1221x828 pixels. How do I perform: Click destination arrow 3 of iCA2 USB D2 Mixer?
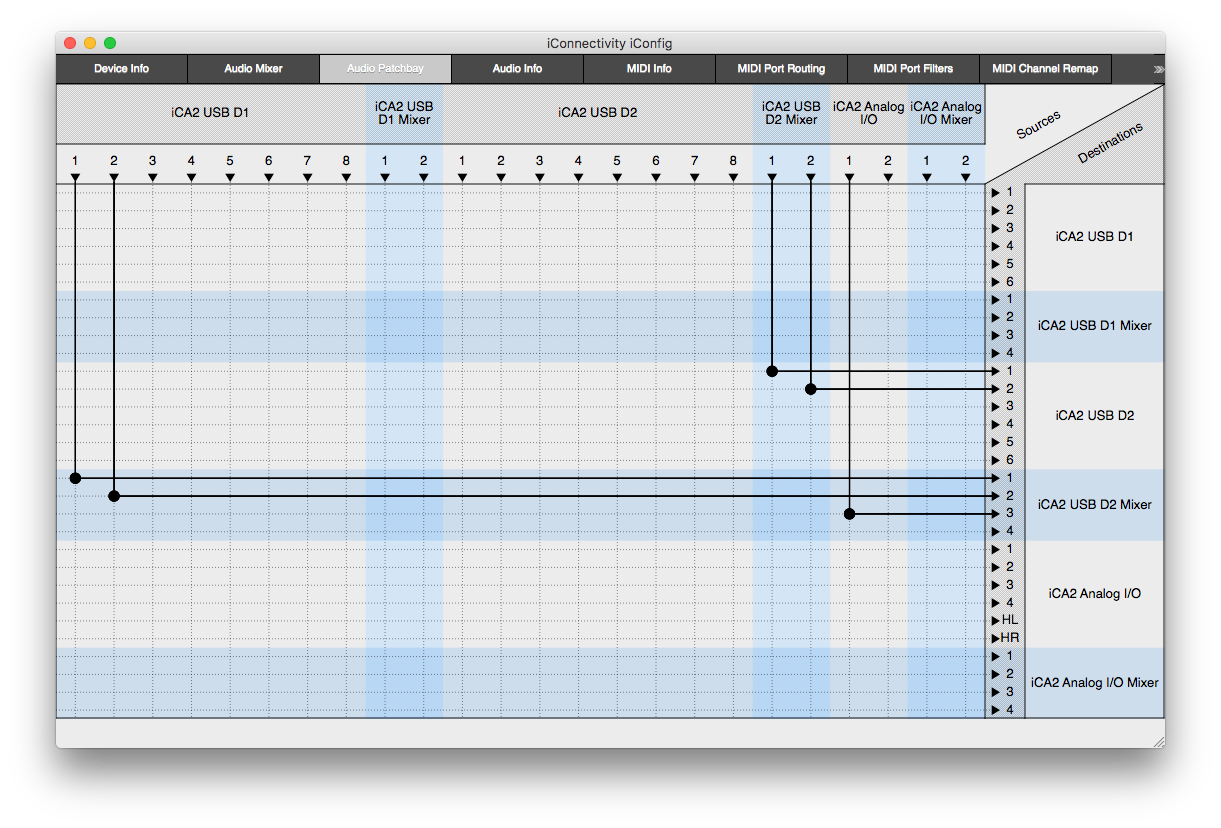[x=996, y=514]
